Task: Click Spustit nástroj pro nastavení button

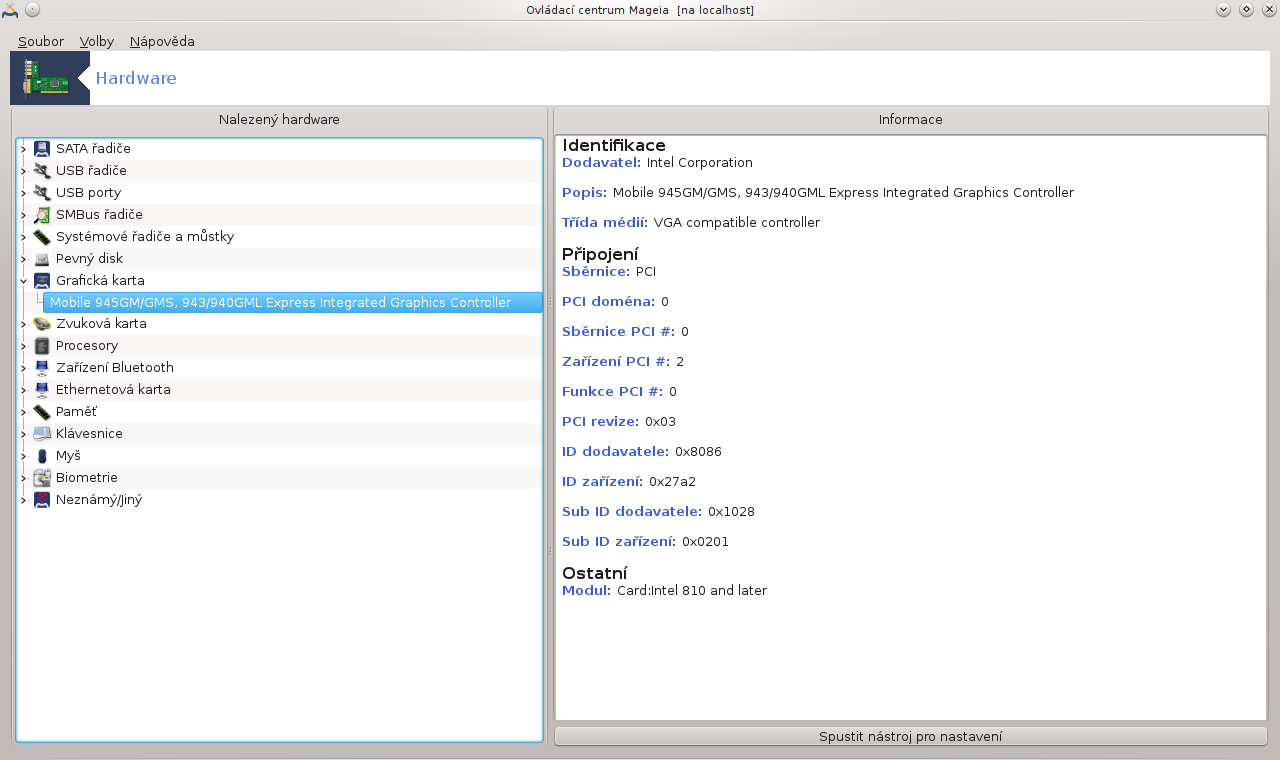Action: 911,737
